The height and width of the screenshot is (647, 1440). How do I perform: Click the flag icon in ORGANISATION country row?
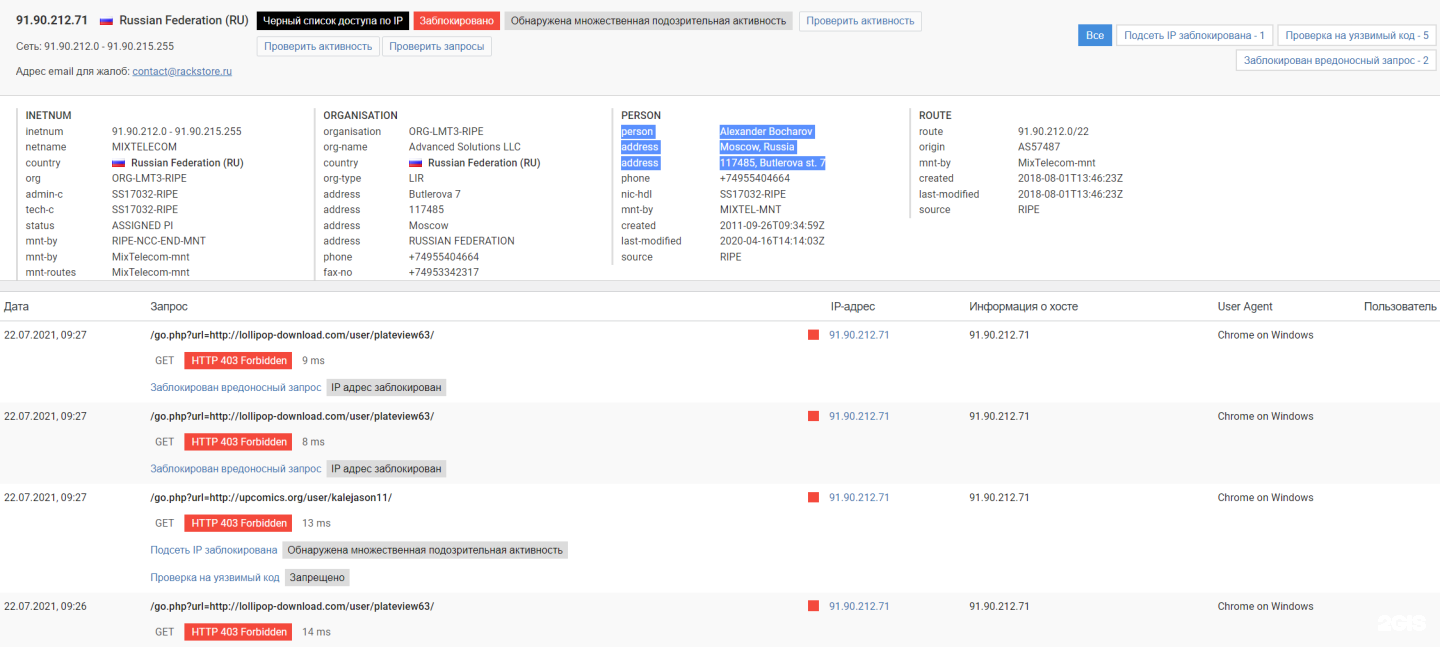click(x=415, y=163)
